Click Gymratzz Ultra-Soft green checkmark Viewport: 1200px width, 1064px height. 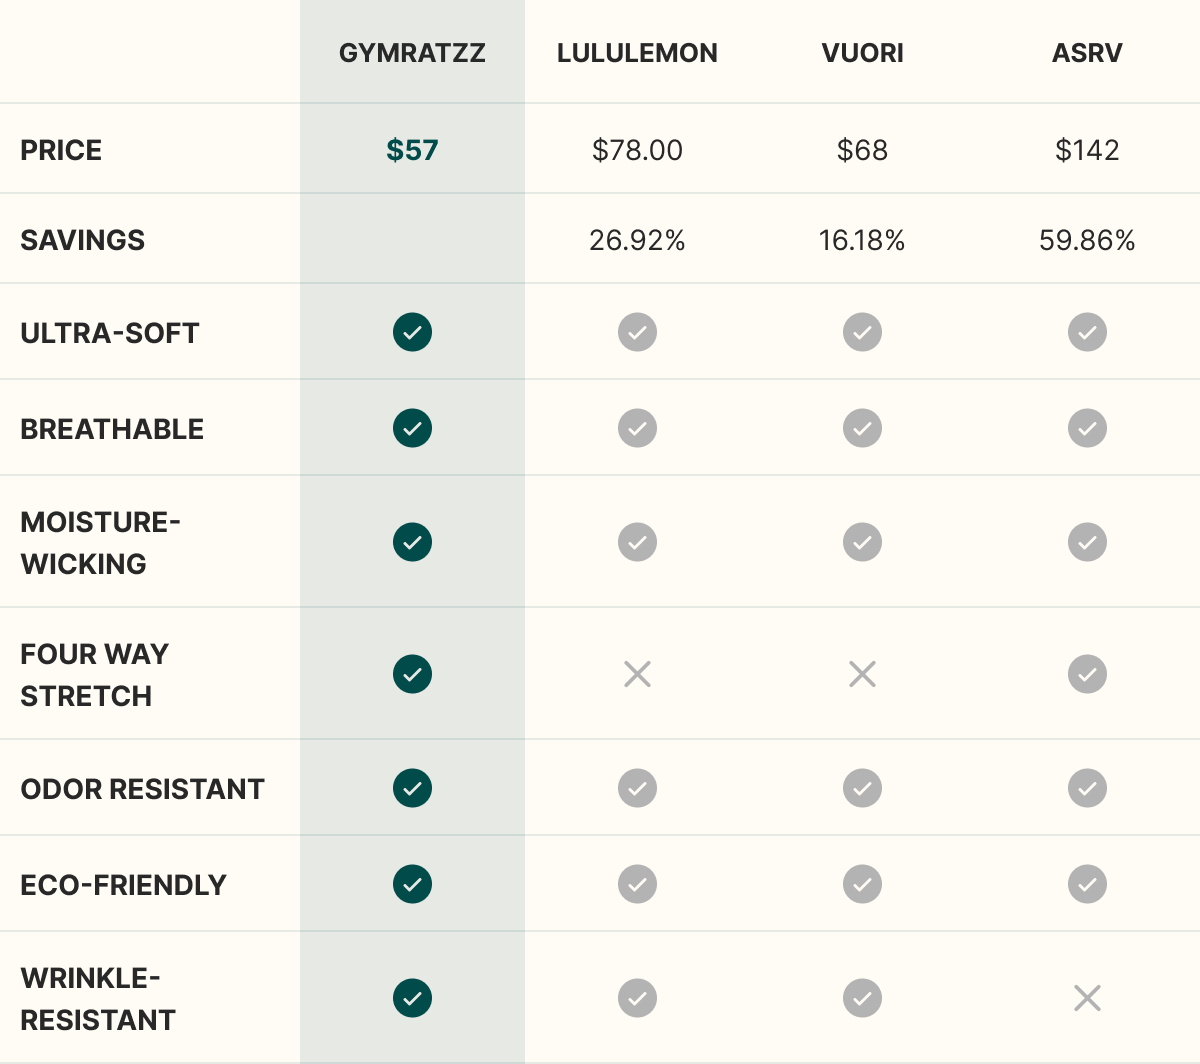click(x=412, y=332)
